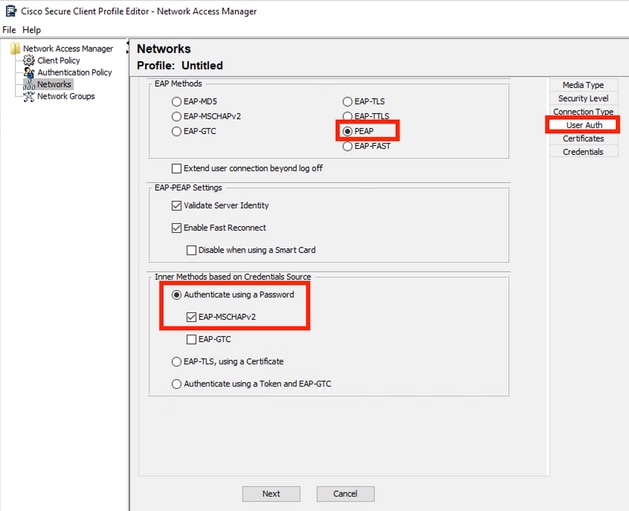
Task: Check inner method EAP-GTC checkbox
Action: coord(191,339)
